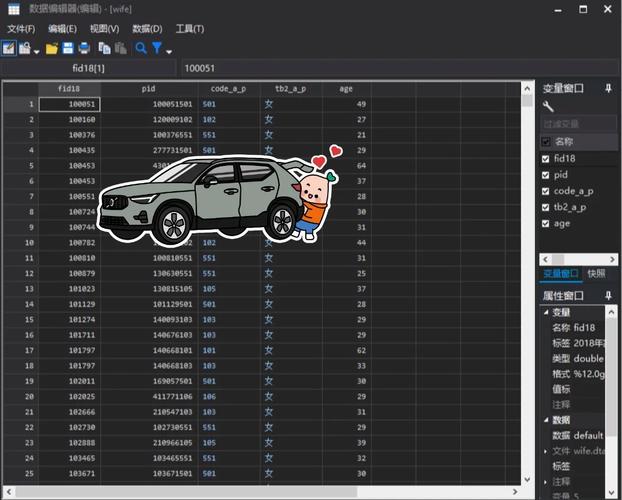Select the age column header
The image size is (622, 500).
[x=346, y=88]
